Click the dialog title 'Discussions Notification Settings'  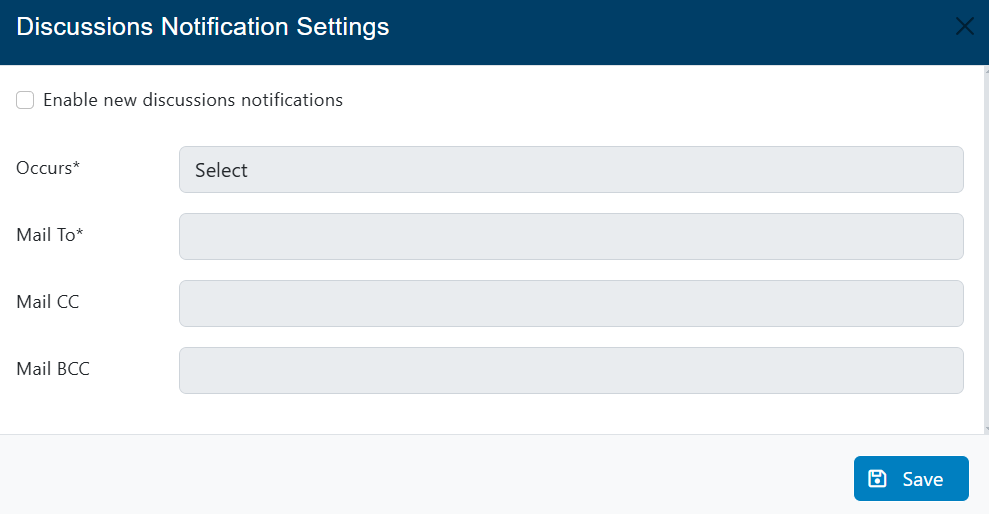203,27
